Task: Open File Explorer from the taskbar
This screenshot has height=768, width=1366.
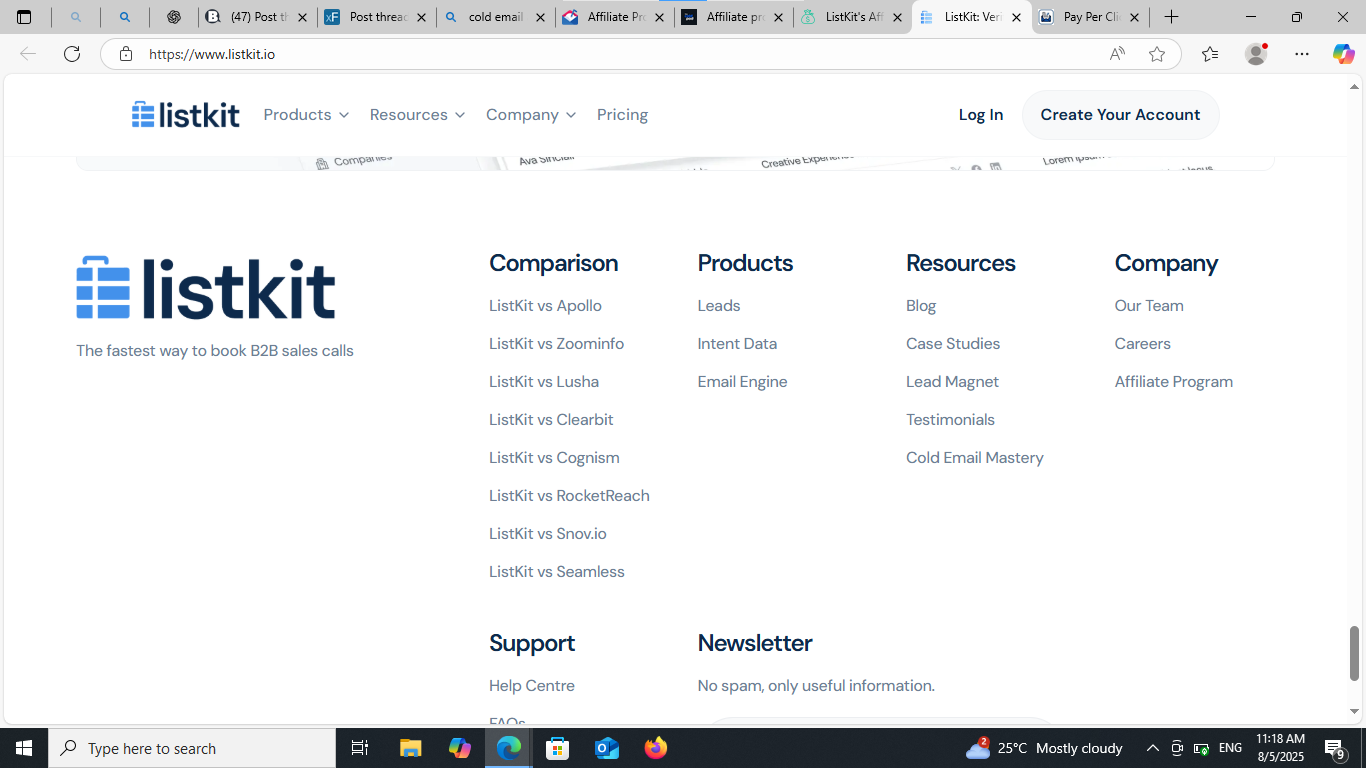Action: (x=411, y=748)
